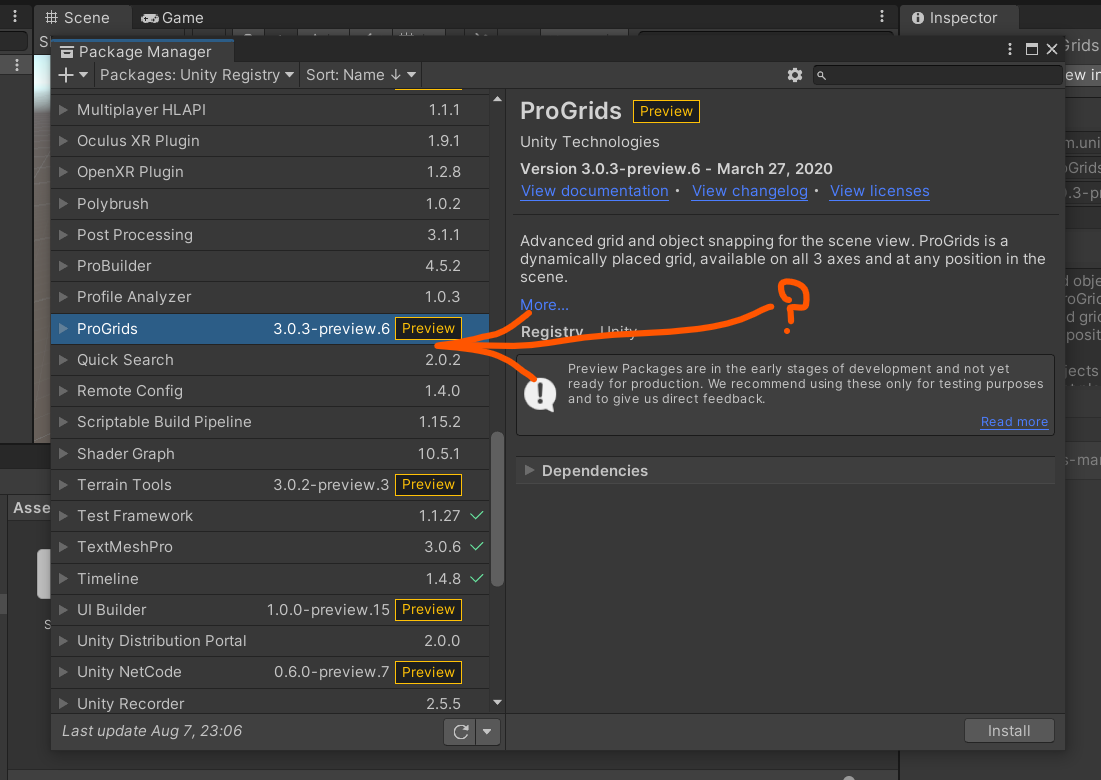Open the Packages: Unity Registry dropdown
The image size is (1101, 780).
pyautogui.click(x=197, y=75)
